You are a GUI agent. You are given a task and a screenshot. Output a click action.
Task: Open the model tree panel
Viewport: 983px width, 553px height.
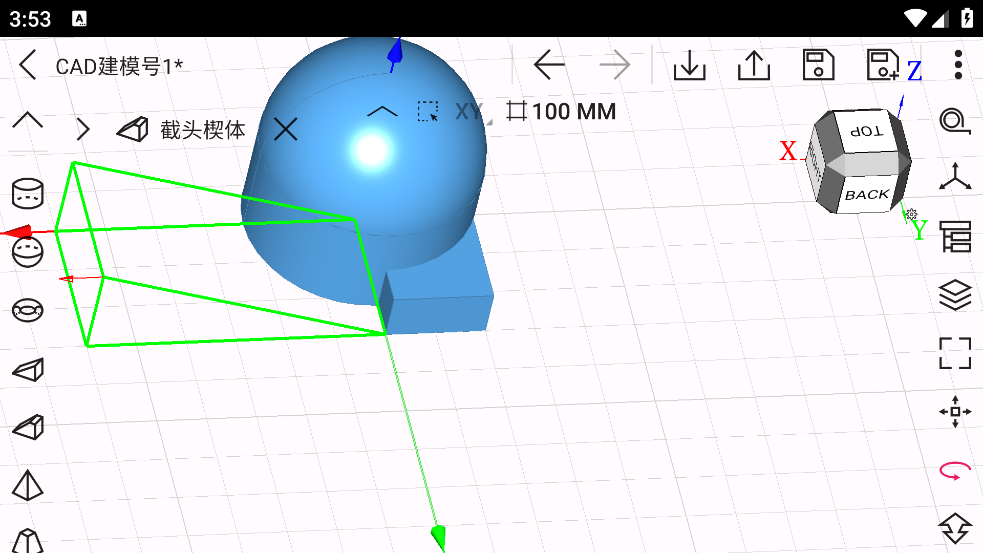click(955, 236)
